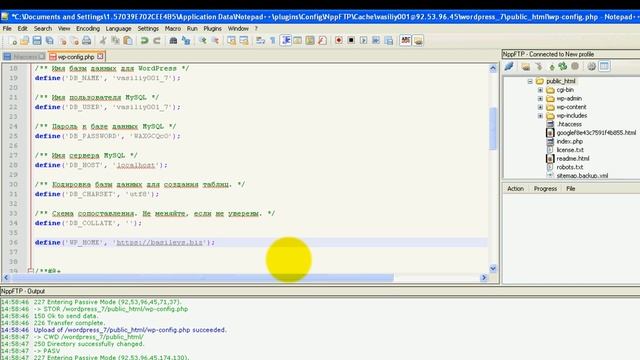Click NppFTP abort transfer icon
The width and height of the screenshot is (640, 360).
(575, 66)
